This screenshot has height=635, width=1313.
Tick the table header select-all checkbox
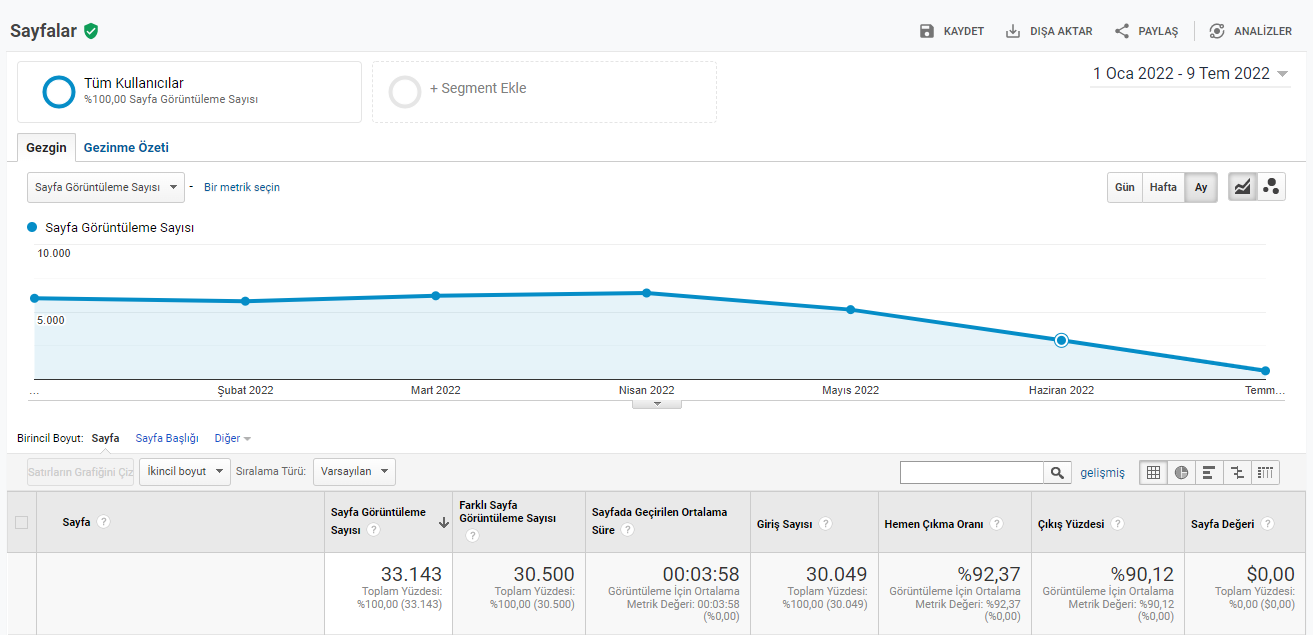[21, 522]
